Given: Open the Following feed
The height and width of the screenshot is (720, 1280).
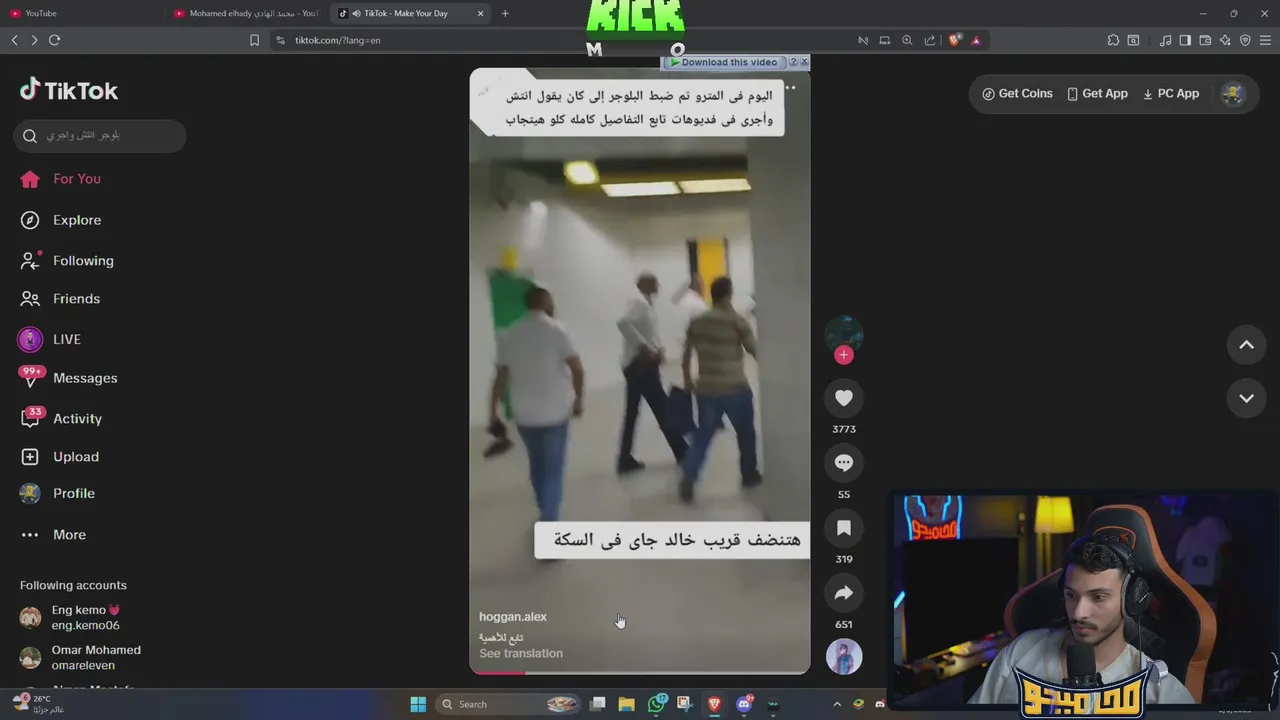Looking at the screenshot, I should coord(66,261).
